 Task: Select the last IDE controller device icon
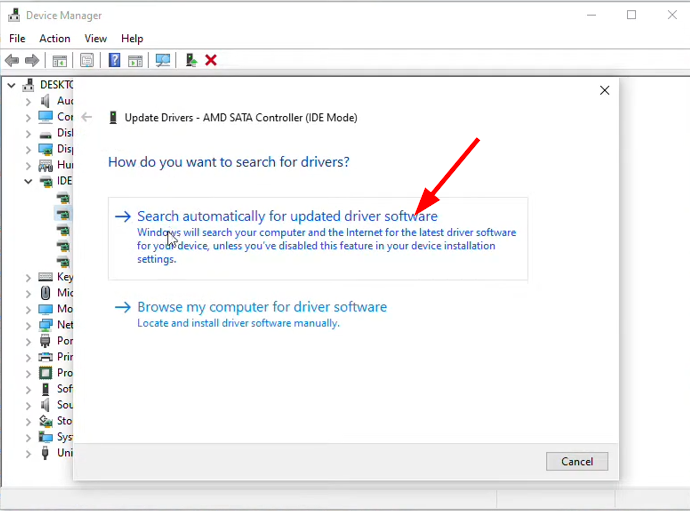63,262
